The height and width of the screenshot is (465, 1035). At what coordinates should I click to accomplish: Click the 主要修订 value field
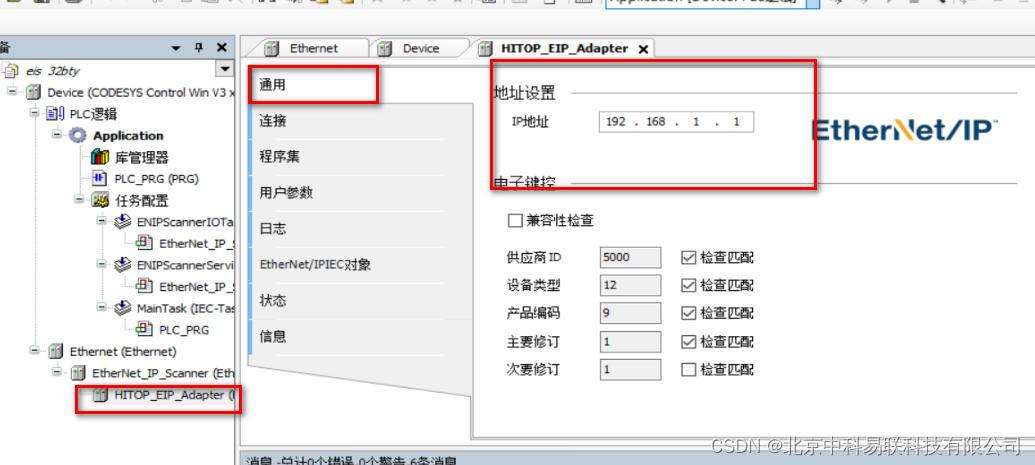pos(630,341)
